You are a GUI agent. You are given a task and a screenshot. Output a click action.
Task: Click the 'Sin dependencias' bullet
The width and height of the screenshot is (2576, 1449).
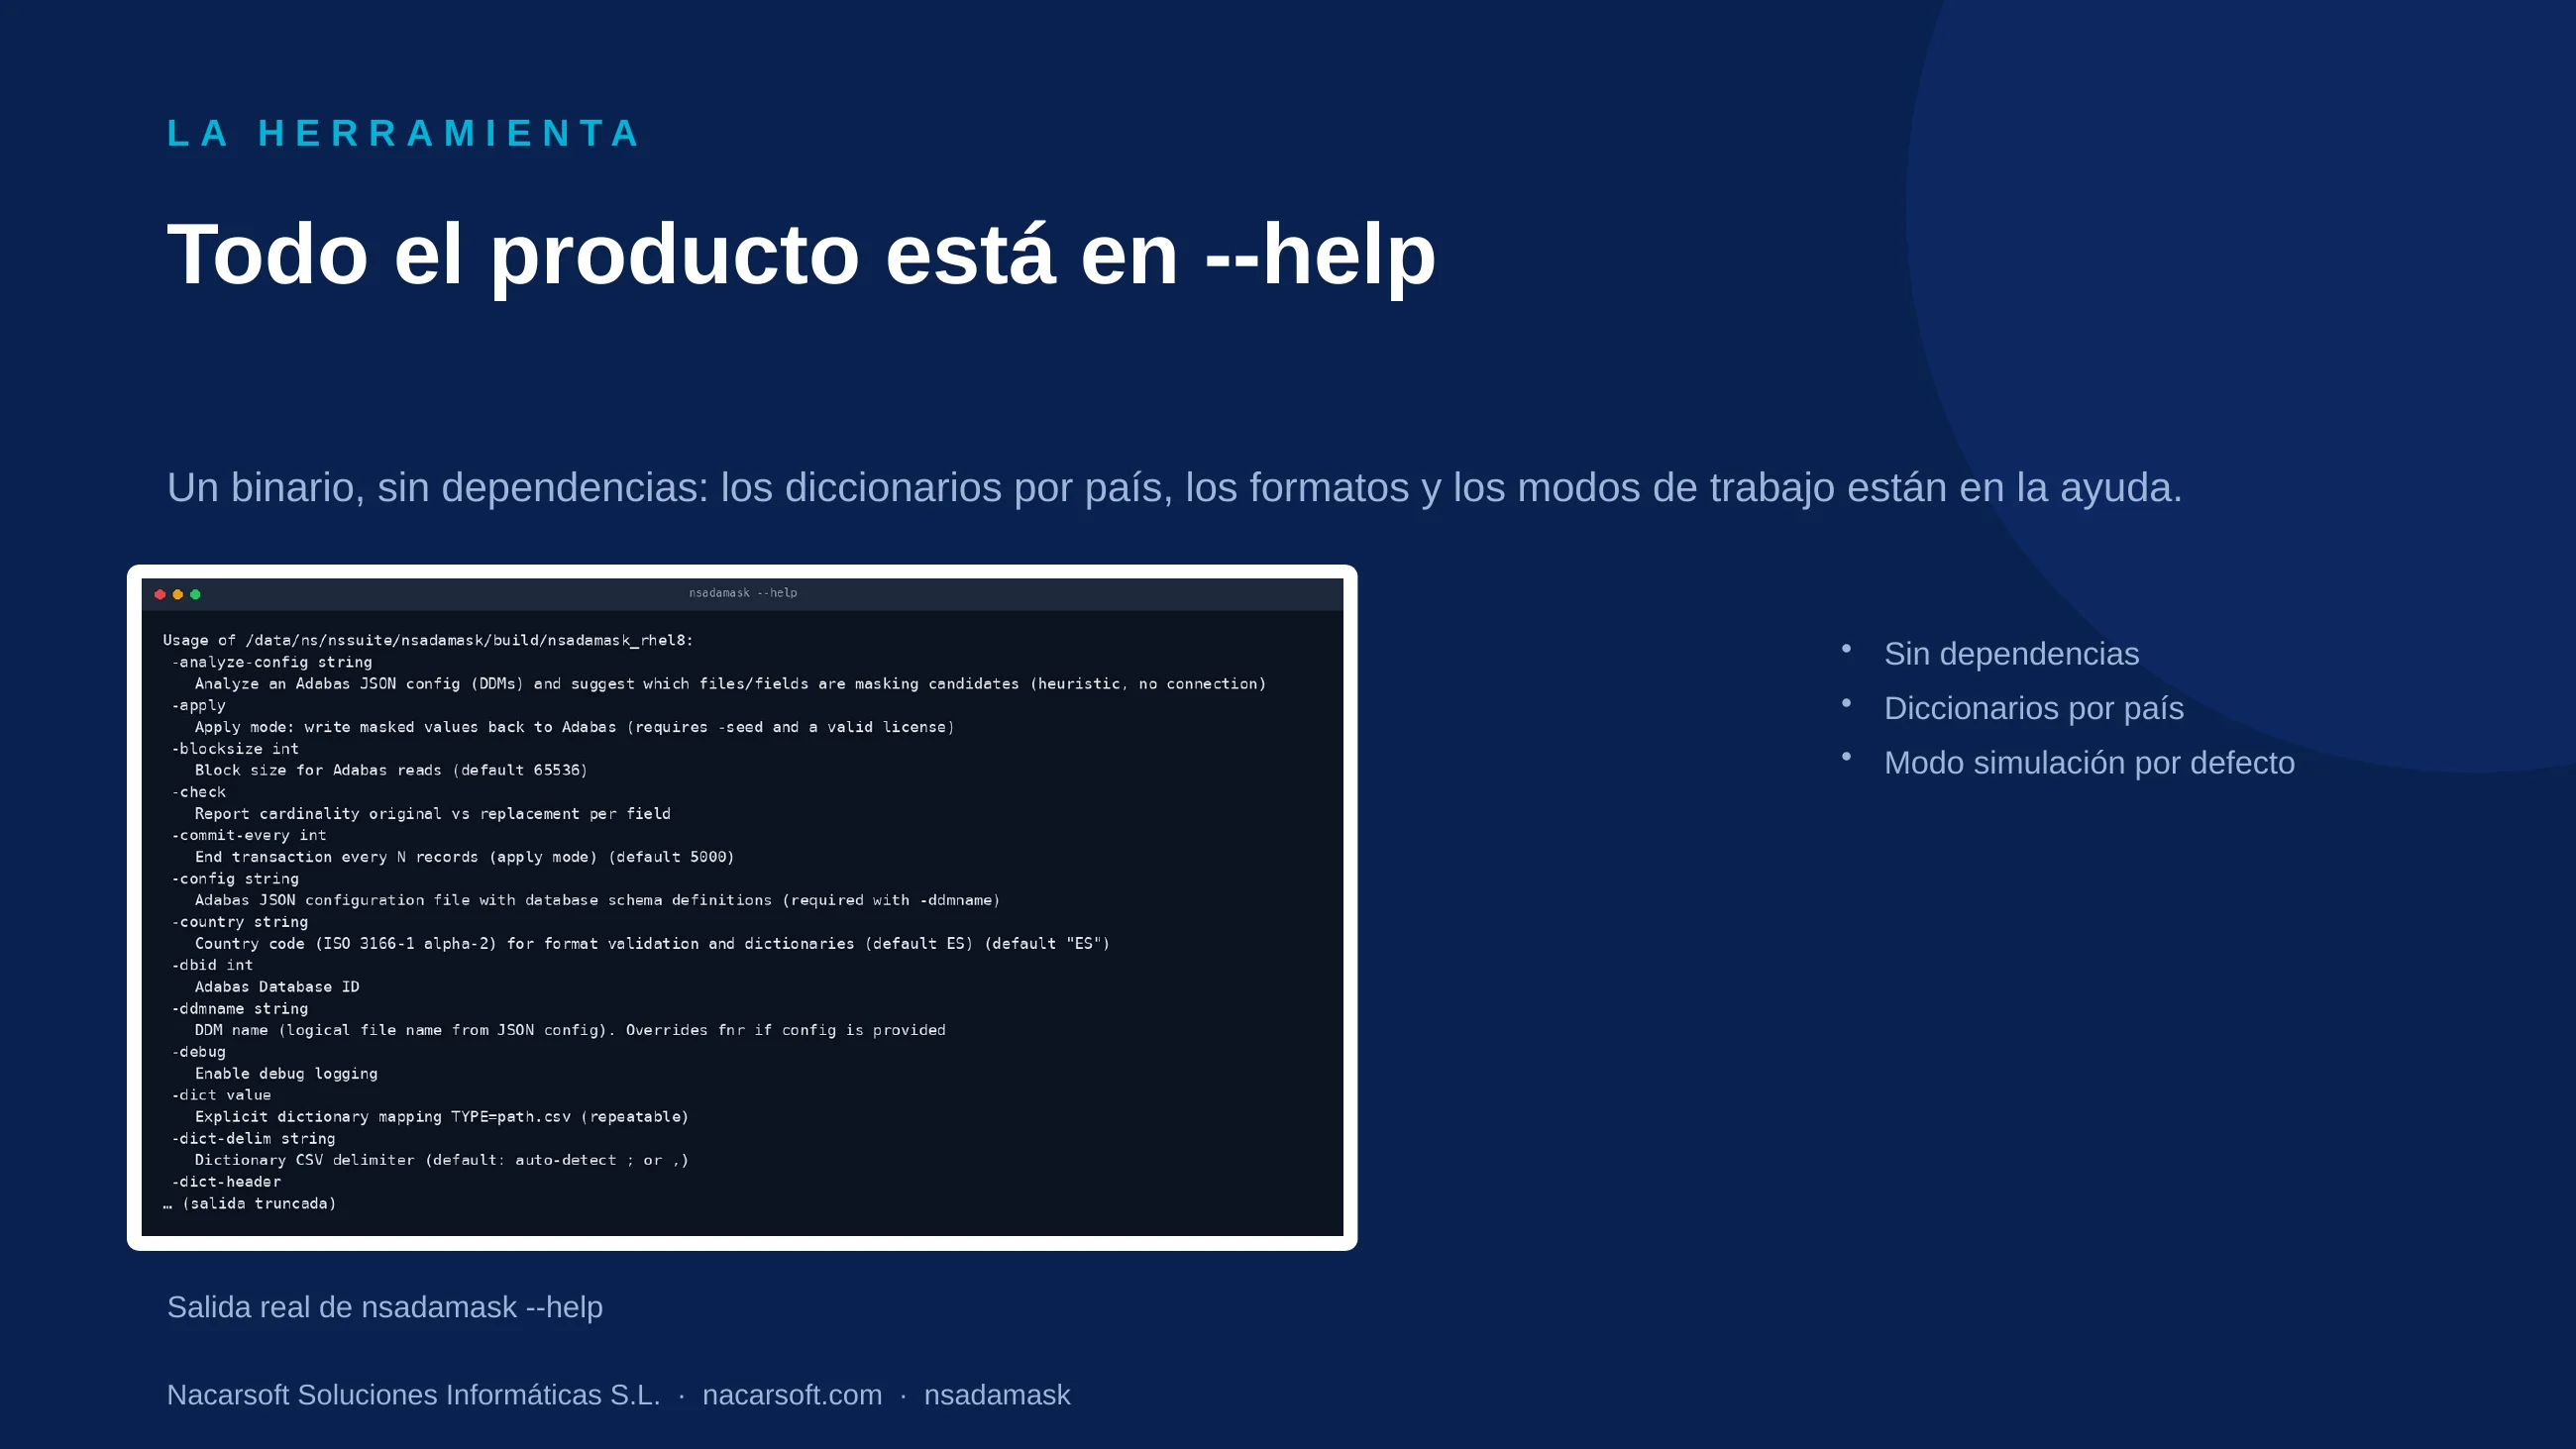(x=2011, y=653)
